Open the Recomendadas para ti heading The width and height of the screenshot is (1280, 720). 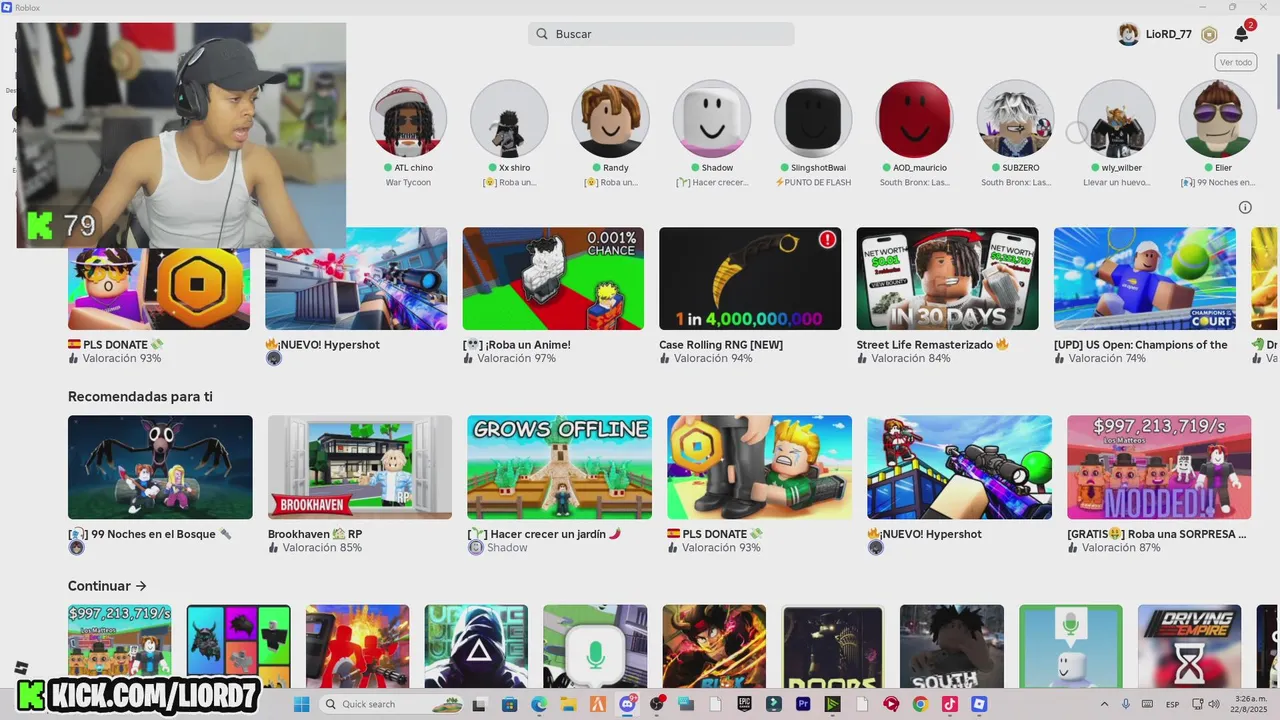coord(140,397)
